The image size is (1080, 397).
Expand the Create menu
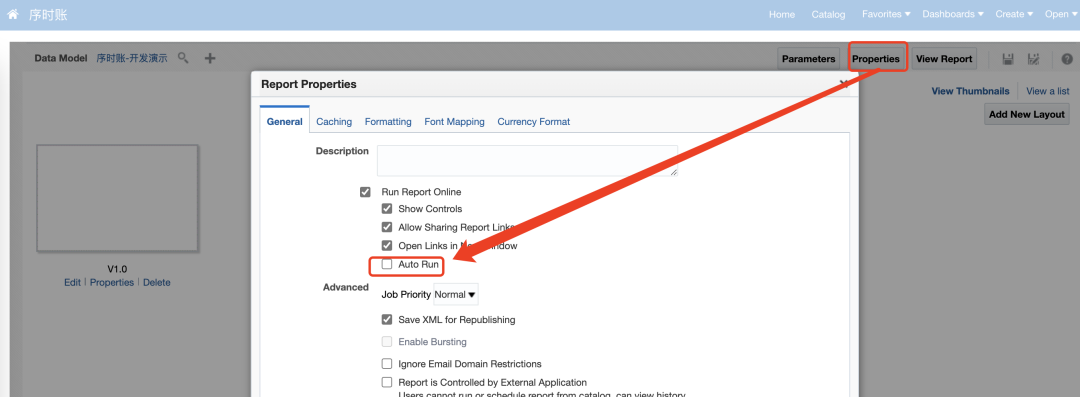pyautogui.click(x=1014, y=14)
